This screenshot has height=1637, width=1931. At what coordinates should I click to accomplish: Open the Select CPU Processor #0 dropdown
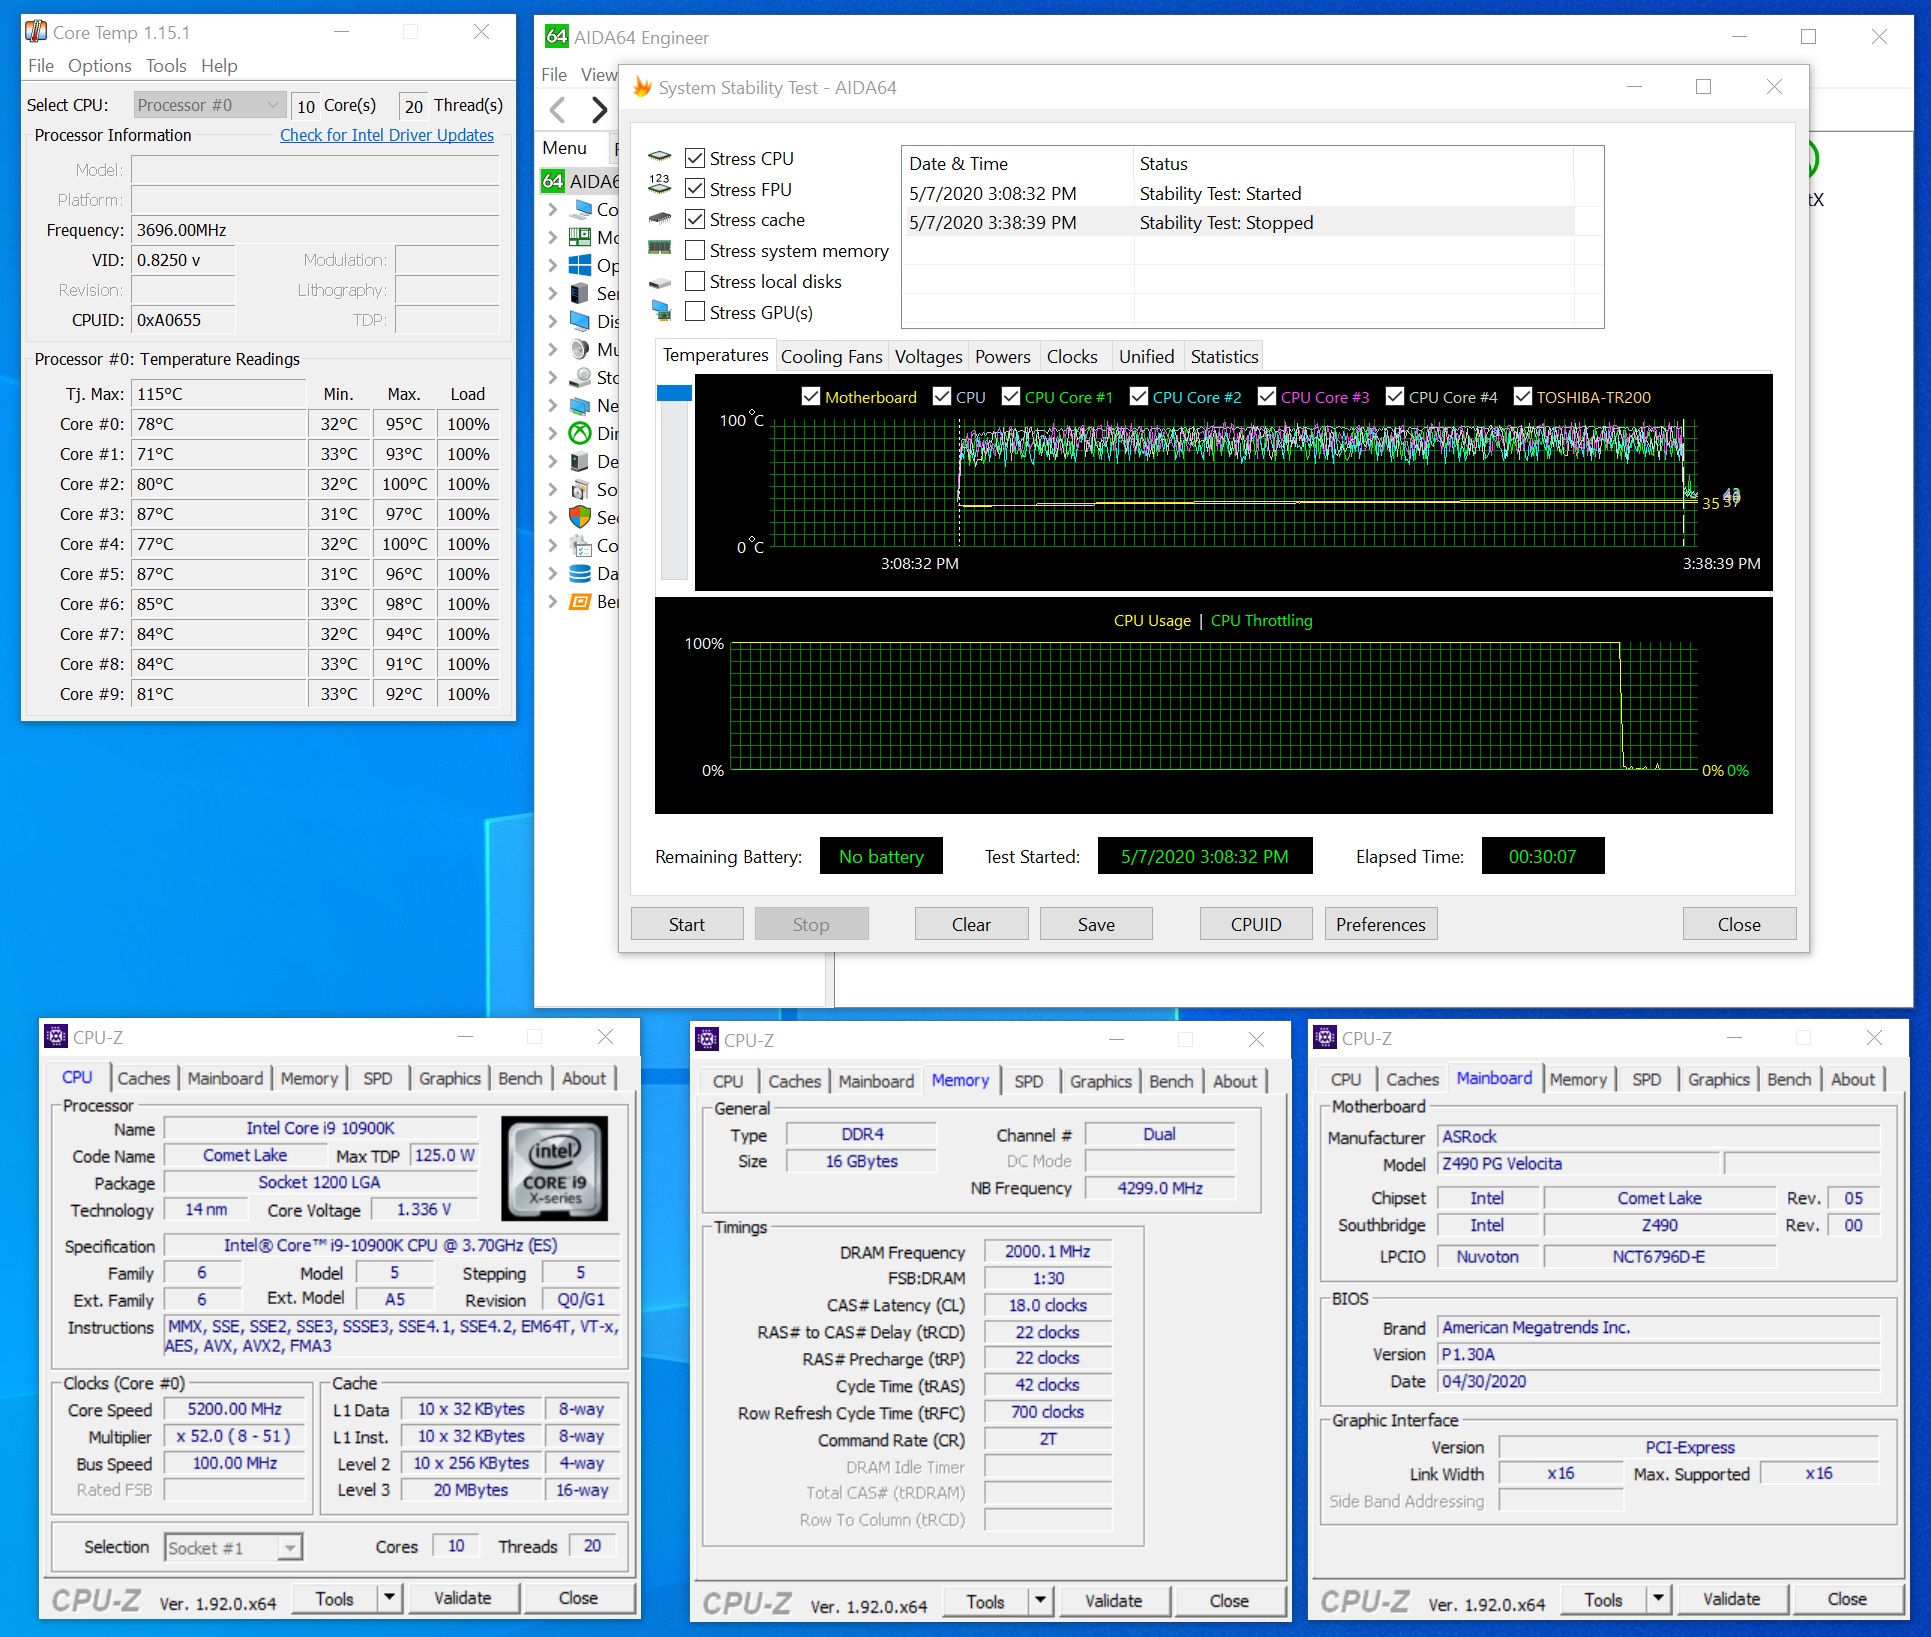209,105
